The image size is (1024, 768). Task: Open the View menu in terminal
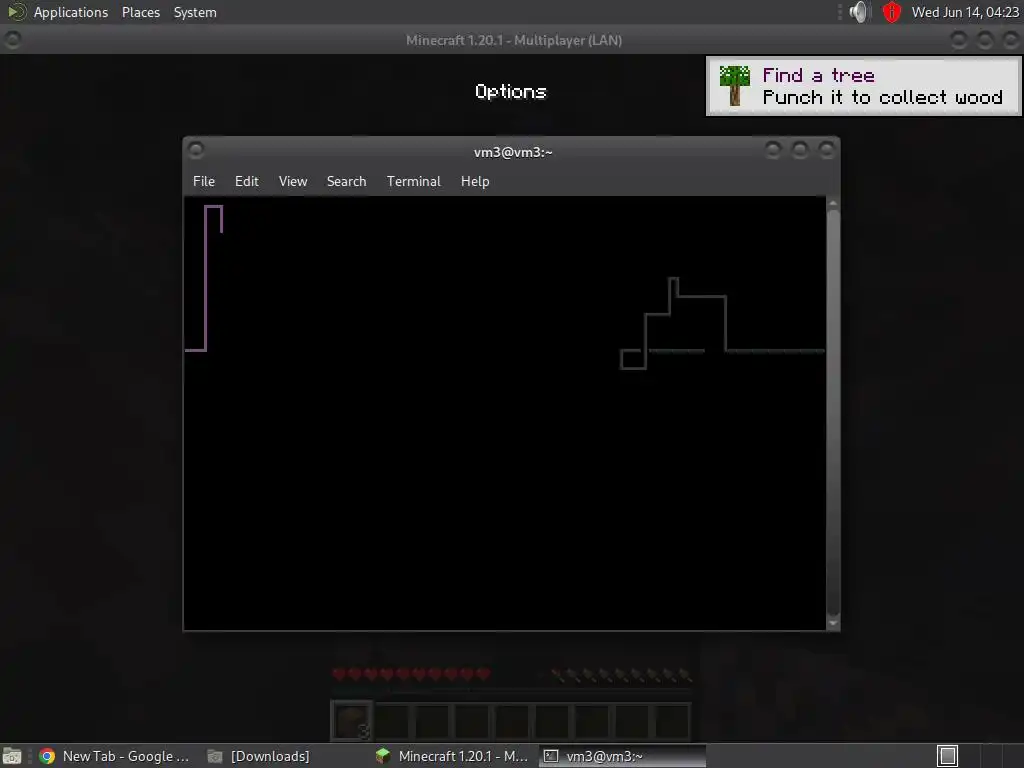click(293, 181)
